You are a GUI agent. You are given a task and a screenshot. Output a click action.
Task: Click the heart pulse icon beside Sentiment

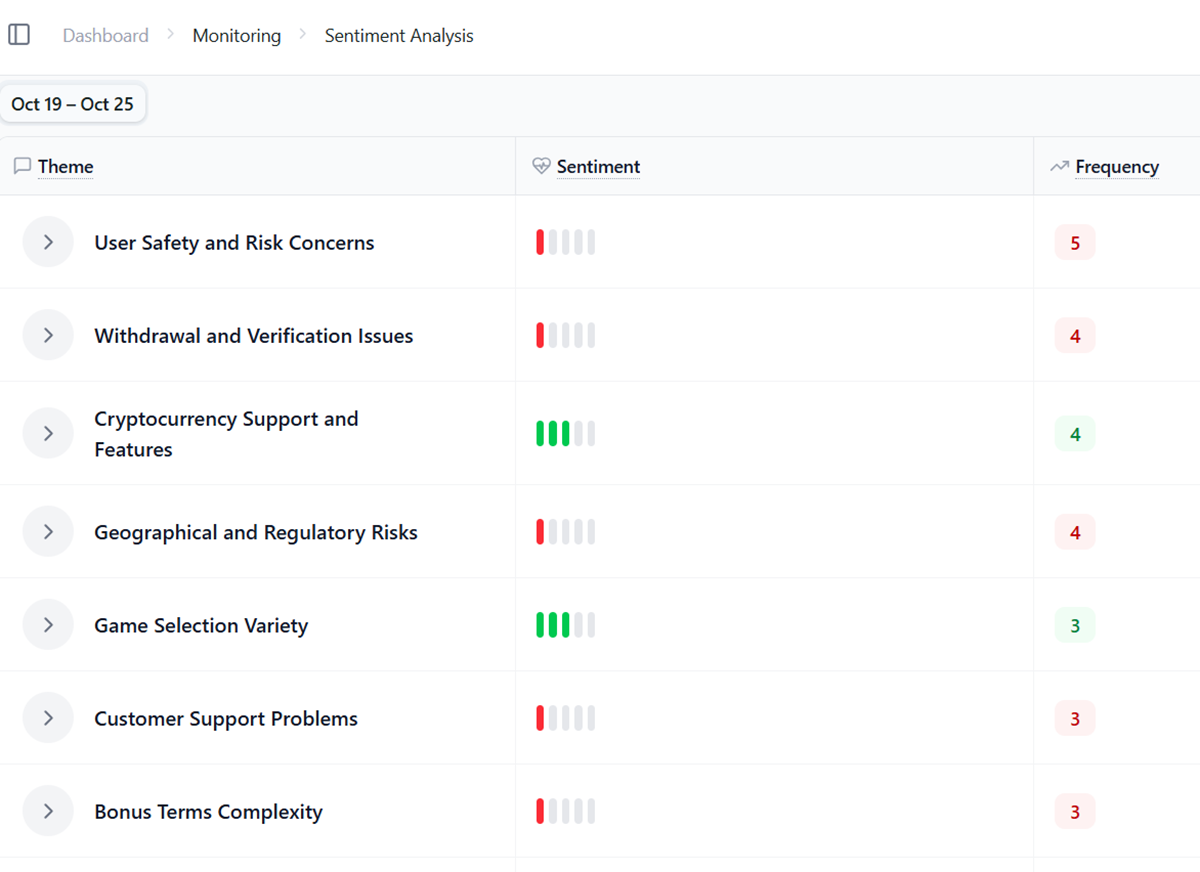tap(541, 166)
